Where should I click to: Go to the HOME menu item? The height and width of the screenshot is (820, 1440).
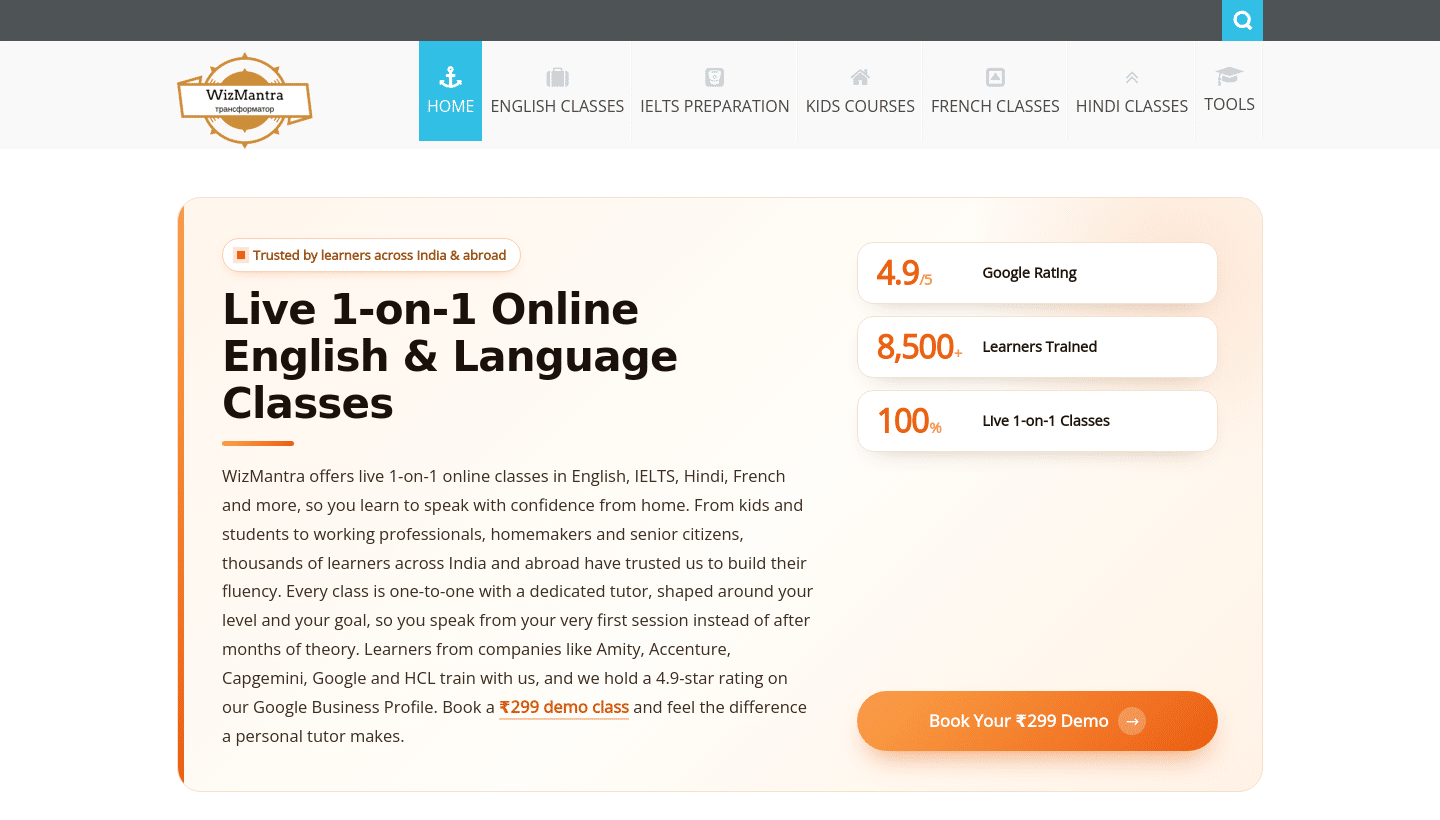point(450,91)
